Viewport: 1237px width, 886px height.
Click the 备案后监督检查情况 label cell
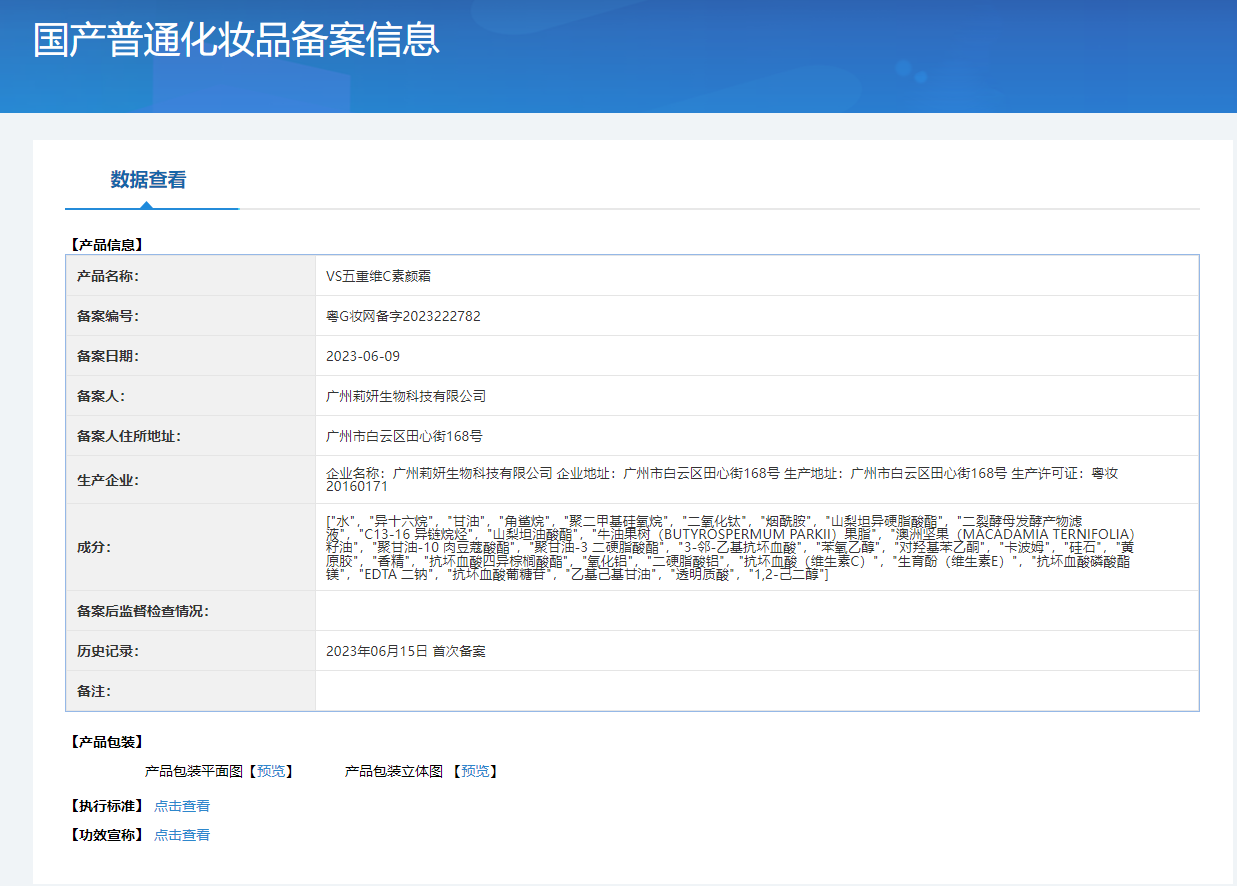(191, 611)
